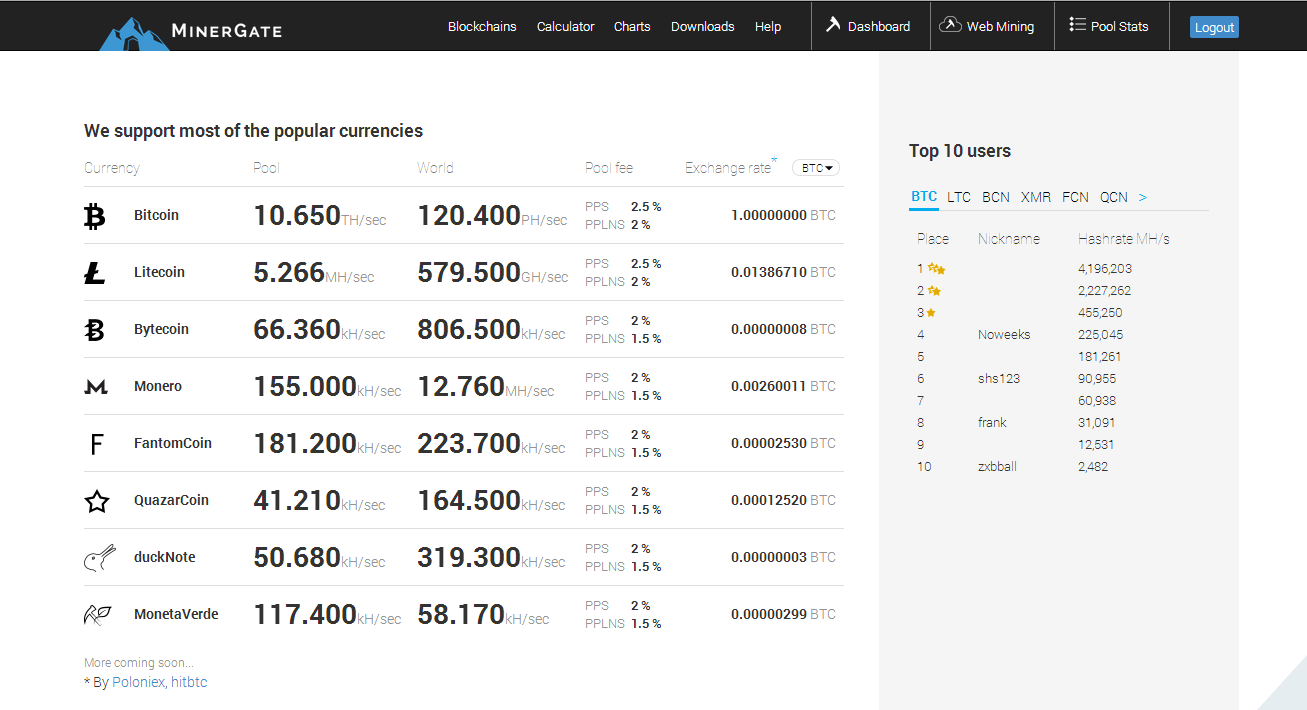Click the Bitcoin pool value 10.650
Viewport: 1307px width, 710px height.
point(297,215)
